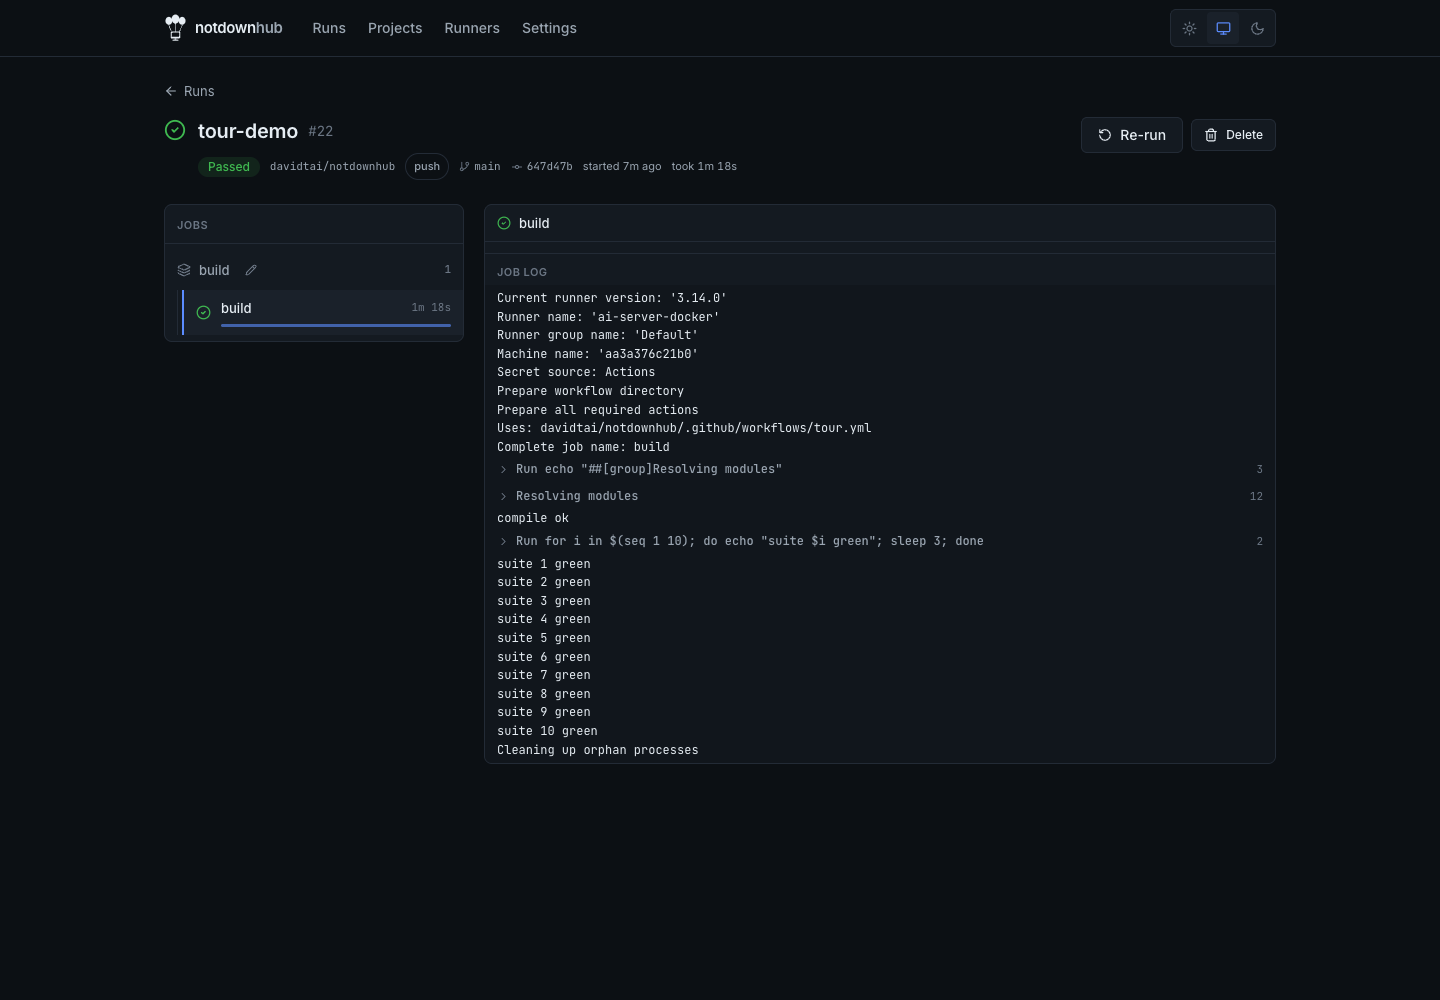Click the success check icon in build job row
The height and width of the screenshot is (1000, 1440).
(x=203, y=312)
